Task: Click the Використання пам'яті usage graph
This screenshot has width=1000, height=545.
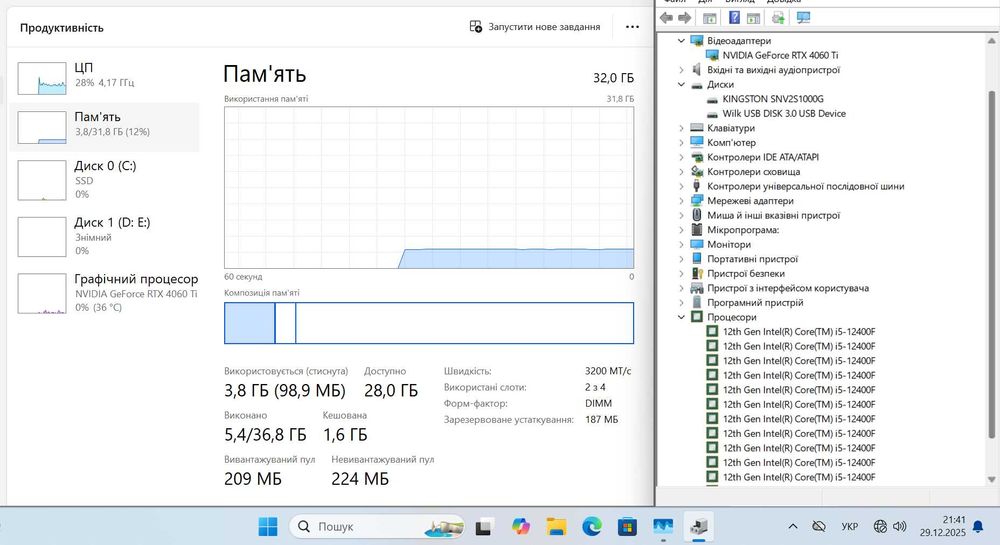Action: tap(429, 188)
